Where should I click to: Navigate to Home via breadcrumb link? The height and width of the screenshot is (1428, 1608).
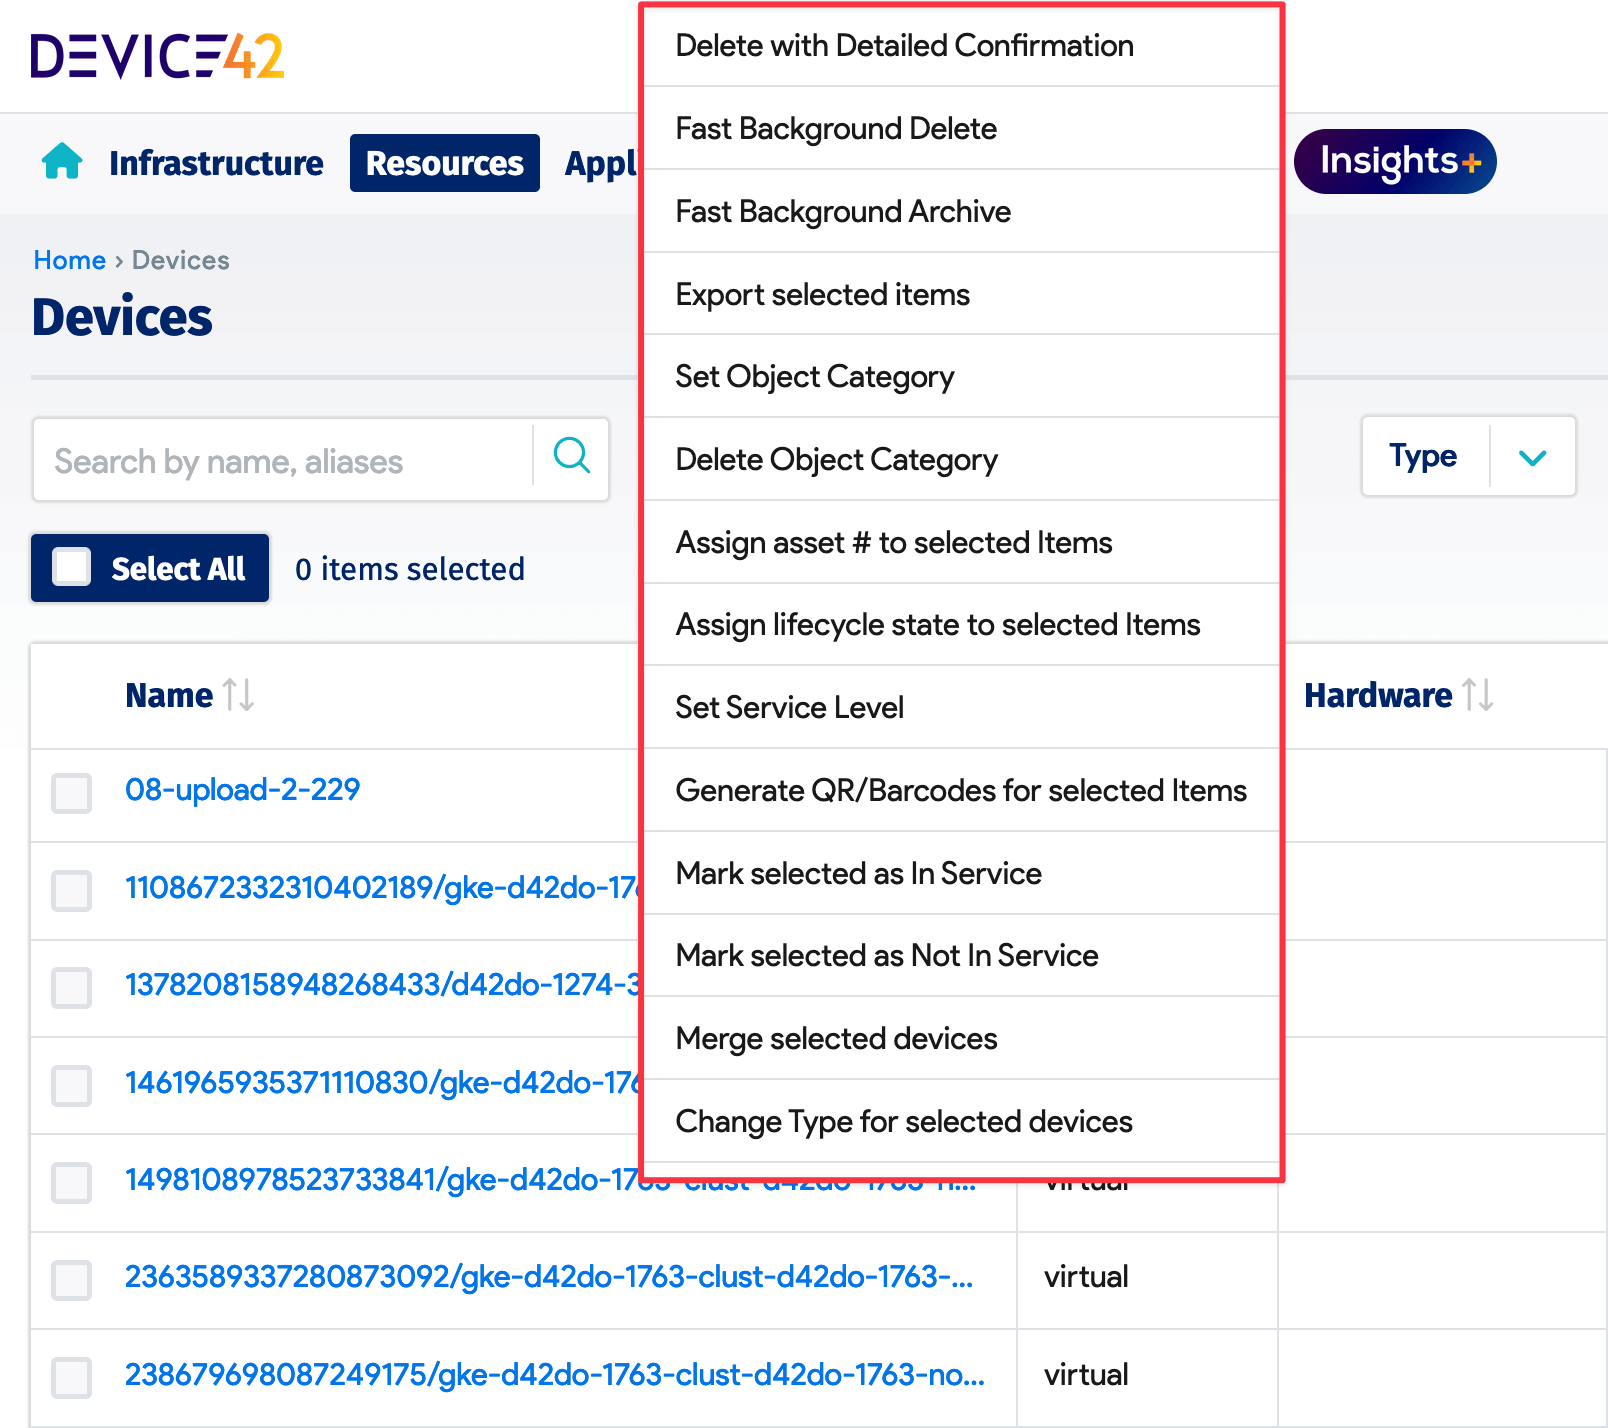69,260
